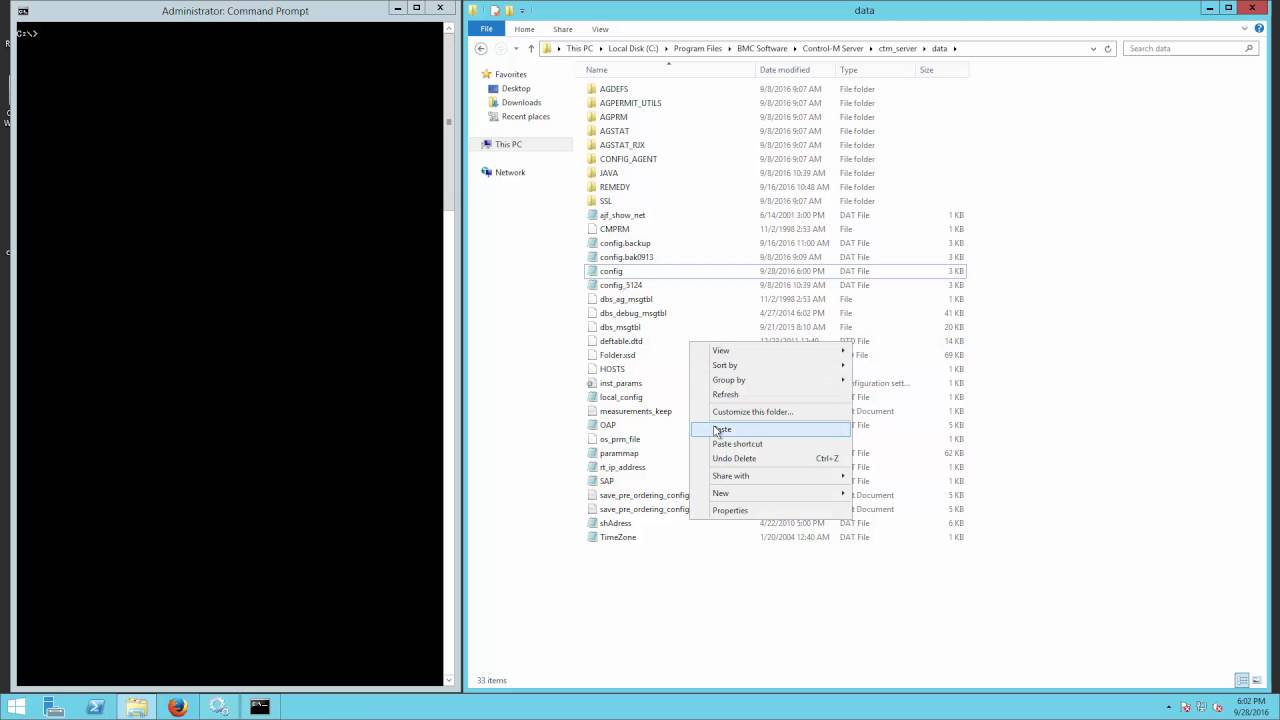The image size is (1280, 720).
Task: Launch Firefox from the taskbar
Action: [178, 707]
